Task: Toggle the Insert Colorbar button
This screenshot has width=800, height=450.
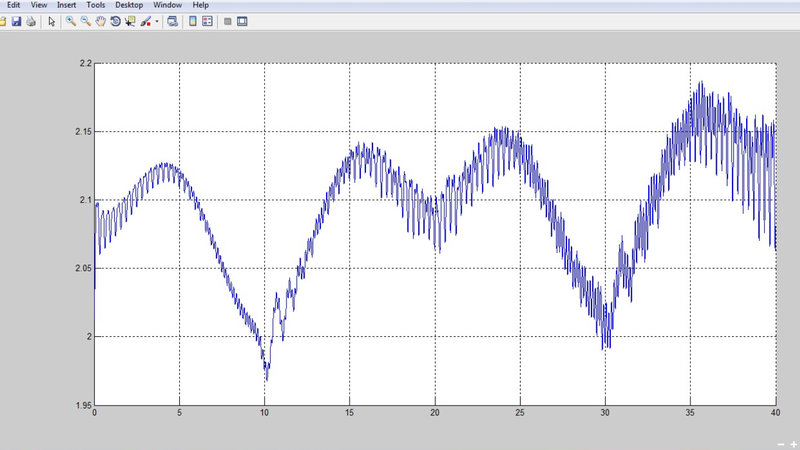Action: (x=193, y=21)
